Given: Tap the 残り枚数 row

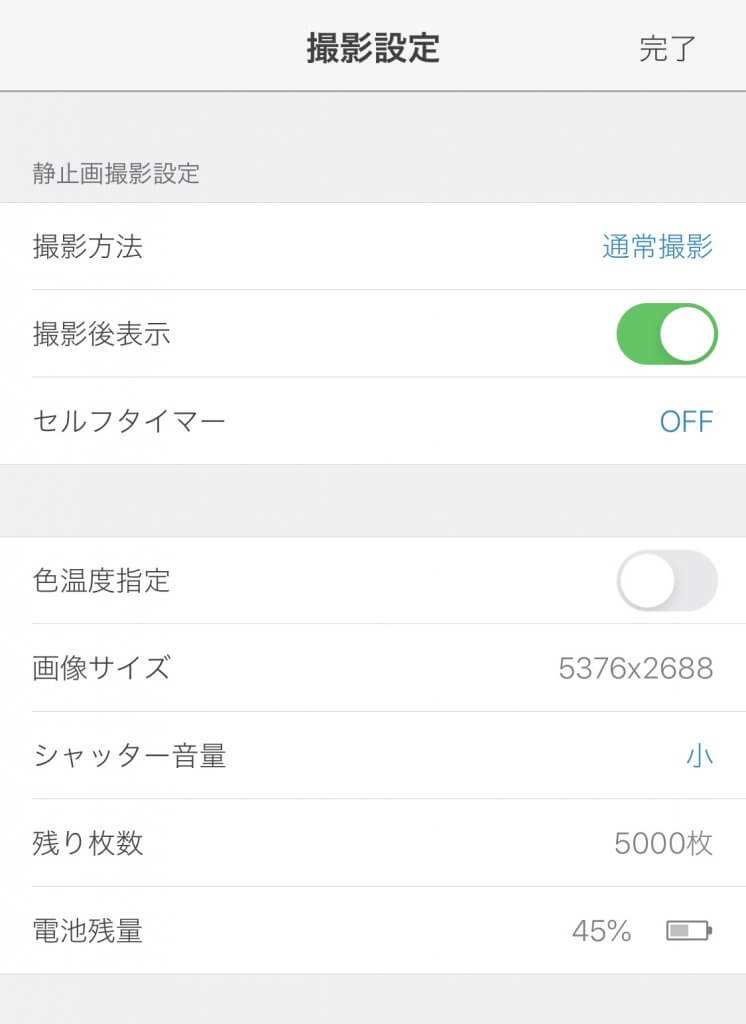Looking at the screenshot, I should pos(373,842).
